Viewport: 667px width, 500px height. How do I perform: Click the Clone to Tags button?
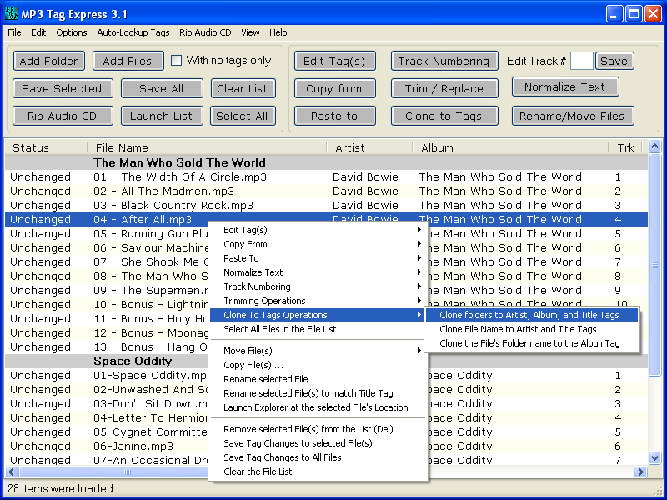tap(445, 116)
